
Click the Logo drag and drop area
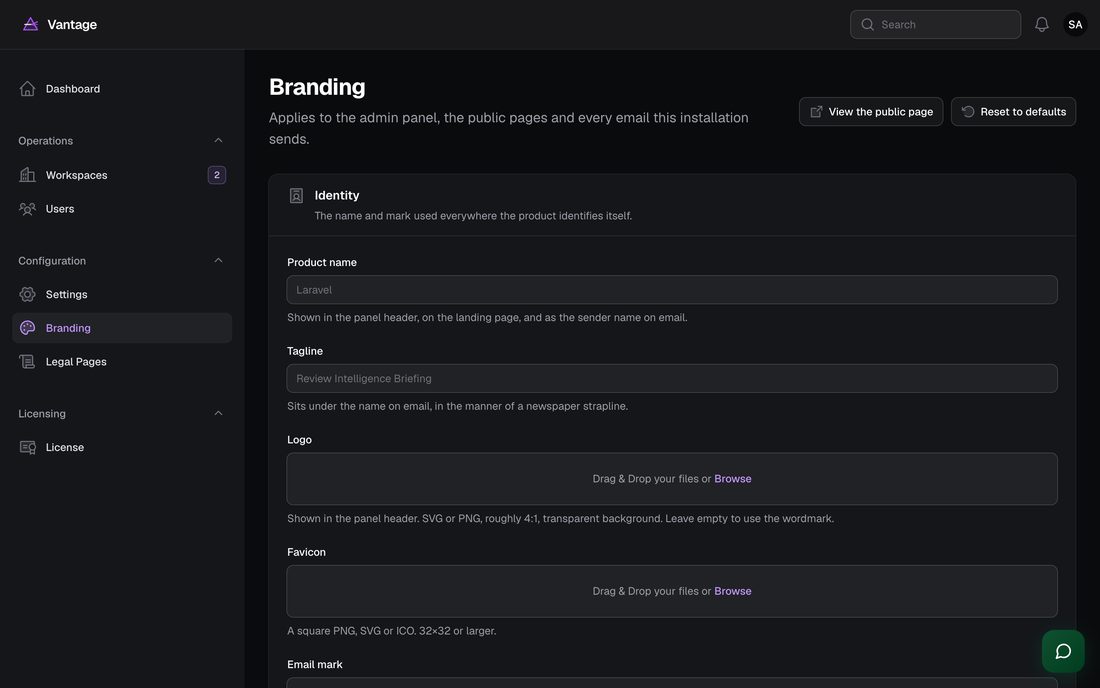click(x=672, y=479)
